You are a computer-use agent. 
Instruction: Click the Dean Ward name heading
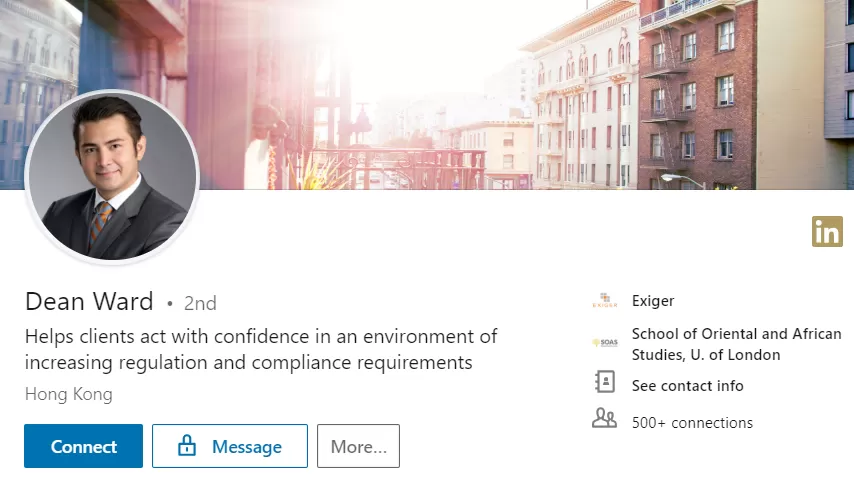pos(89,301)
